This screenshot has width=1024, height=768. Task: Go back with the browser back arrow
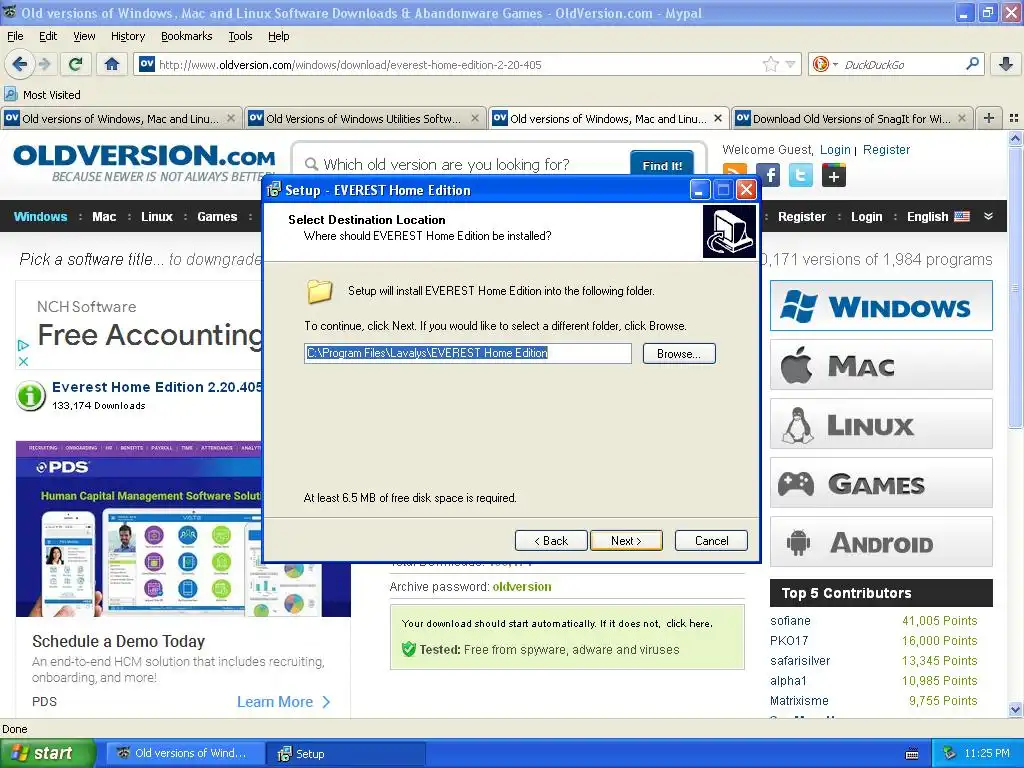click(20, 64)
